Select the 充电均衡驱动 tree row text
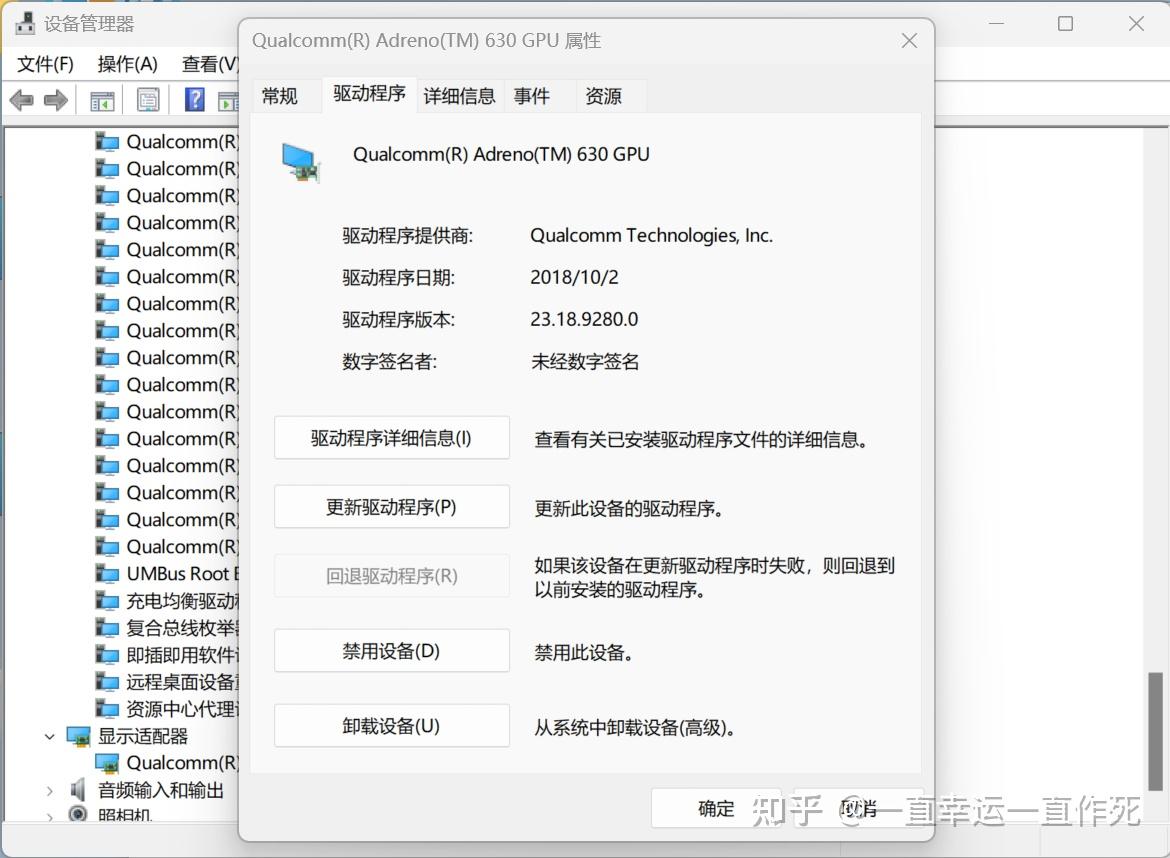Viewport: 1170px width, 858px height. point(183,601)
